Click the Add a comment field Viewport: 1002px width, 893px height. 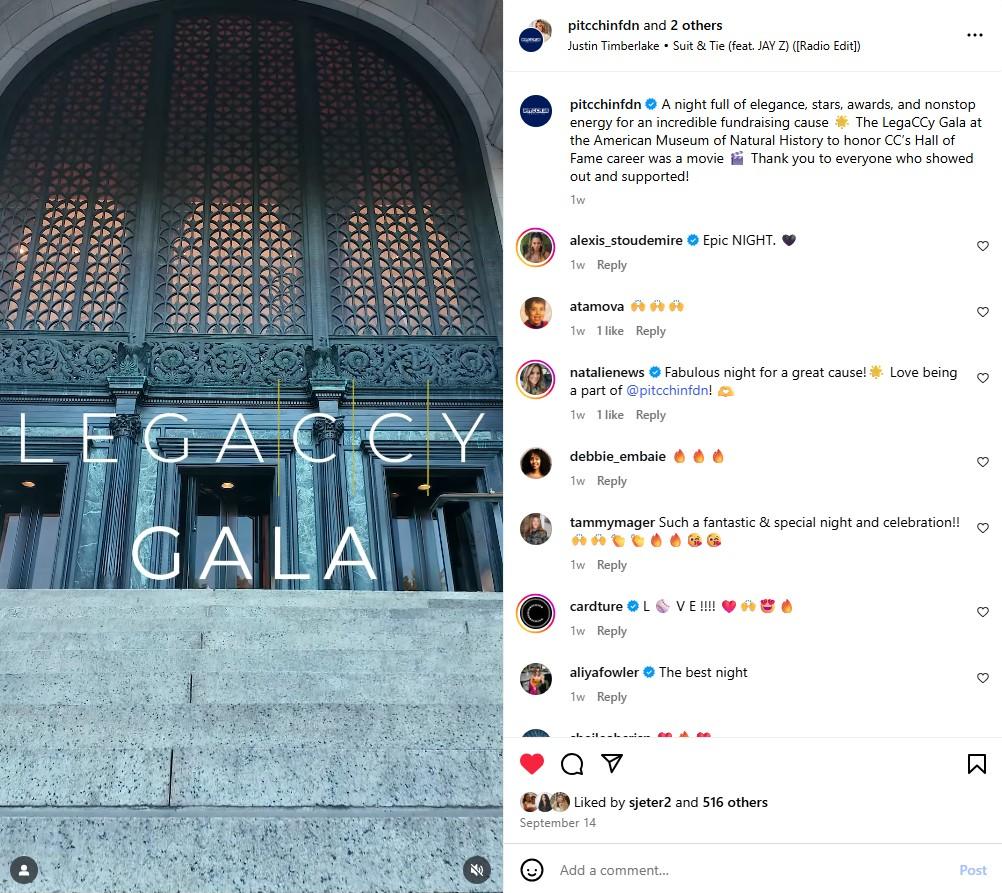(754, 870)
